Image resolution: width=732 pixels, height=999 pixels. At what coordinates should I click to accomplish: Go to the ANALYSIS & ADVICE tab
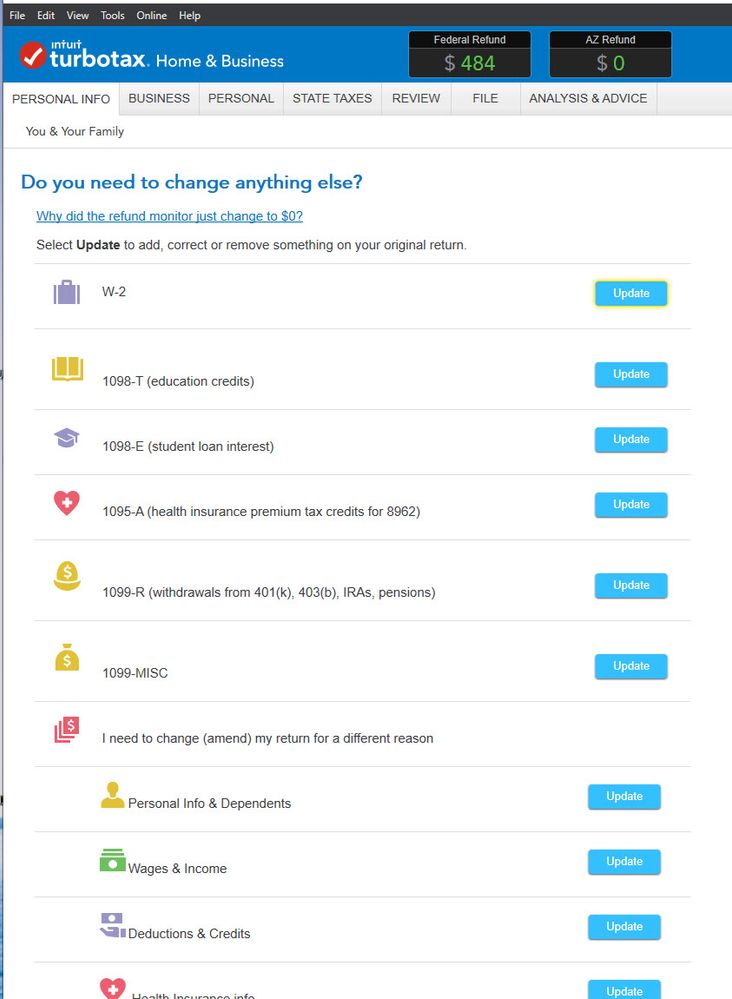click(x=588, y=99)
